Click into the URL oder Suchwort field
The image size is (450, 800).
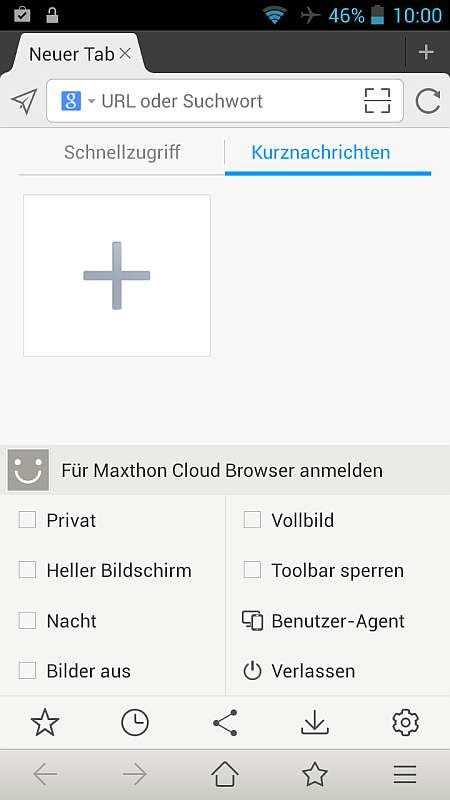point(225,101)
